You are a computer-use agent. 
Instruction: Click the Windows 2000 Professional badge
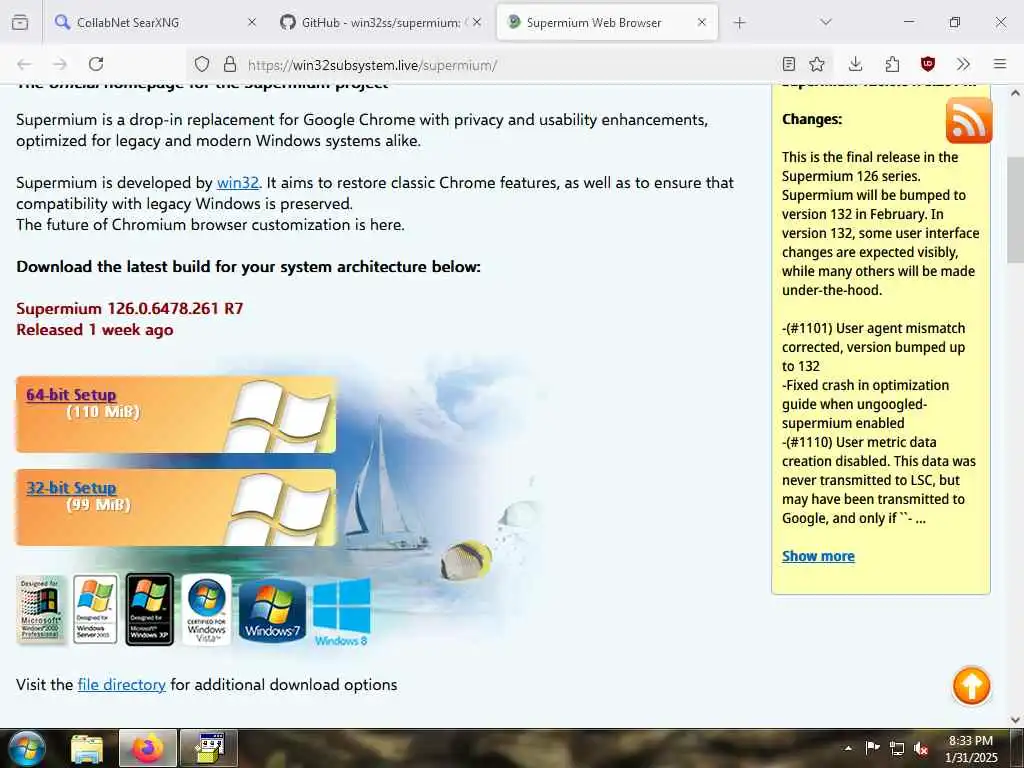[x=41, y=609]
